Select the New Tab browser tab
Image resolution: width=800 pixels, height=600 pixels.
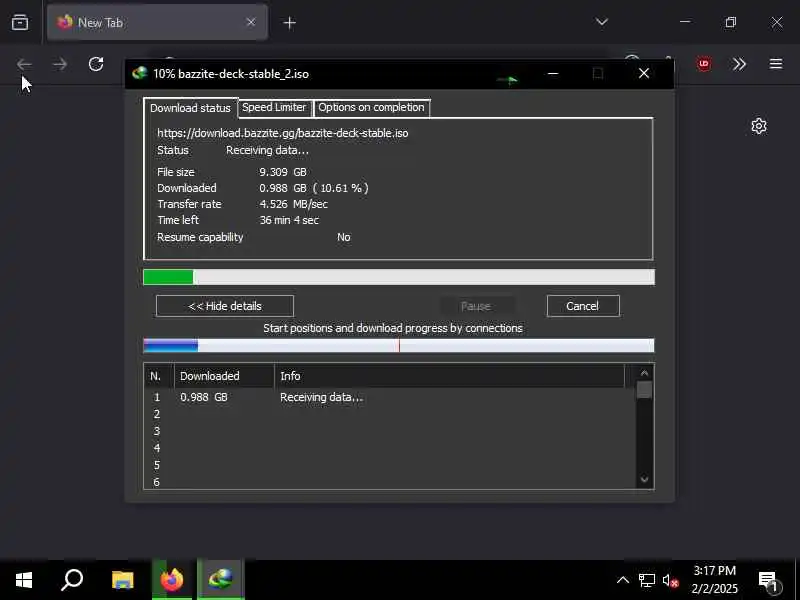click(158, 22)
